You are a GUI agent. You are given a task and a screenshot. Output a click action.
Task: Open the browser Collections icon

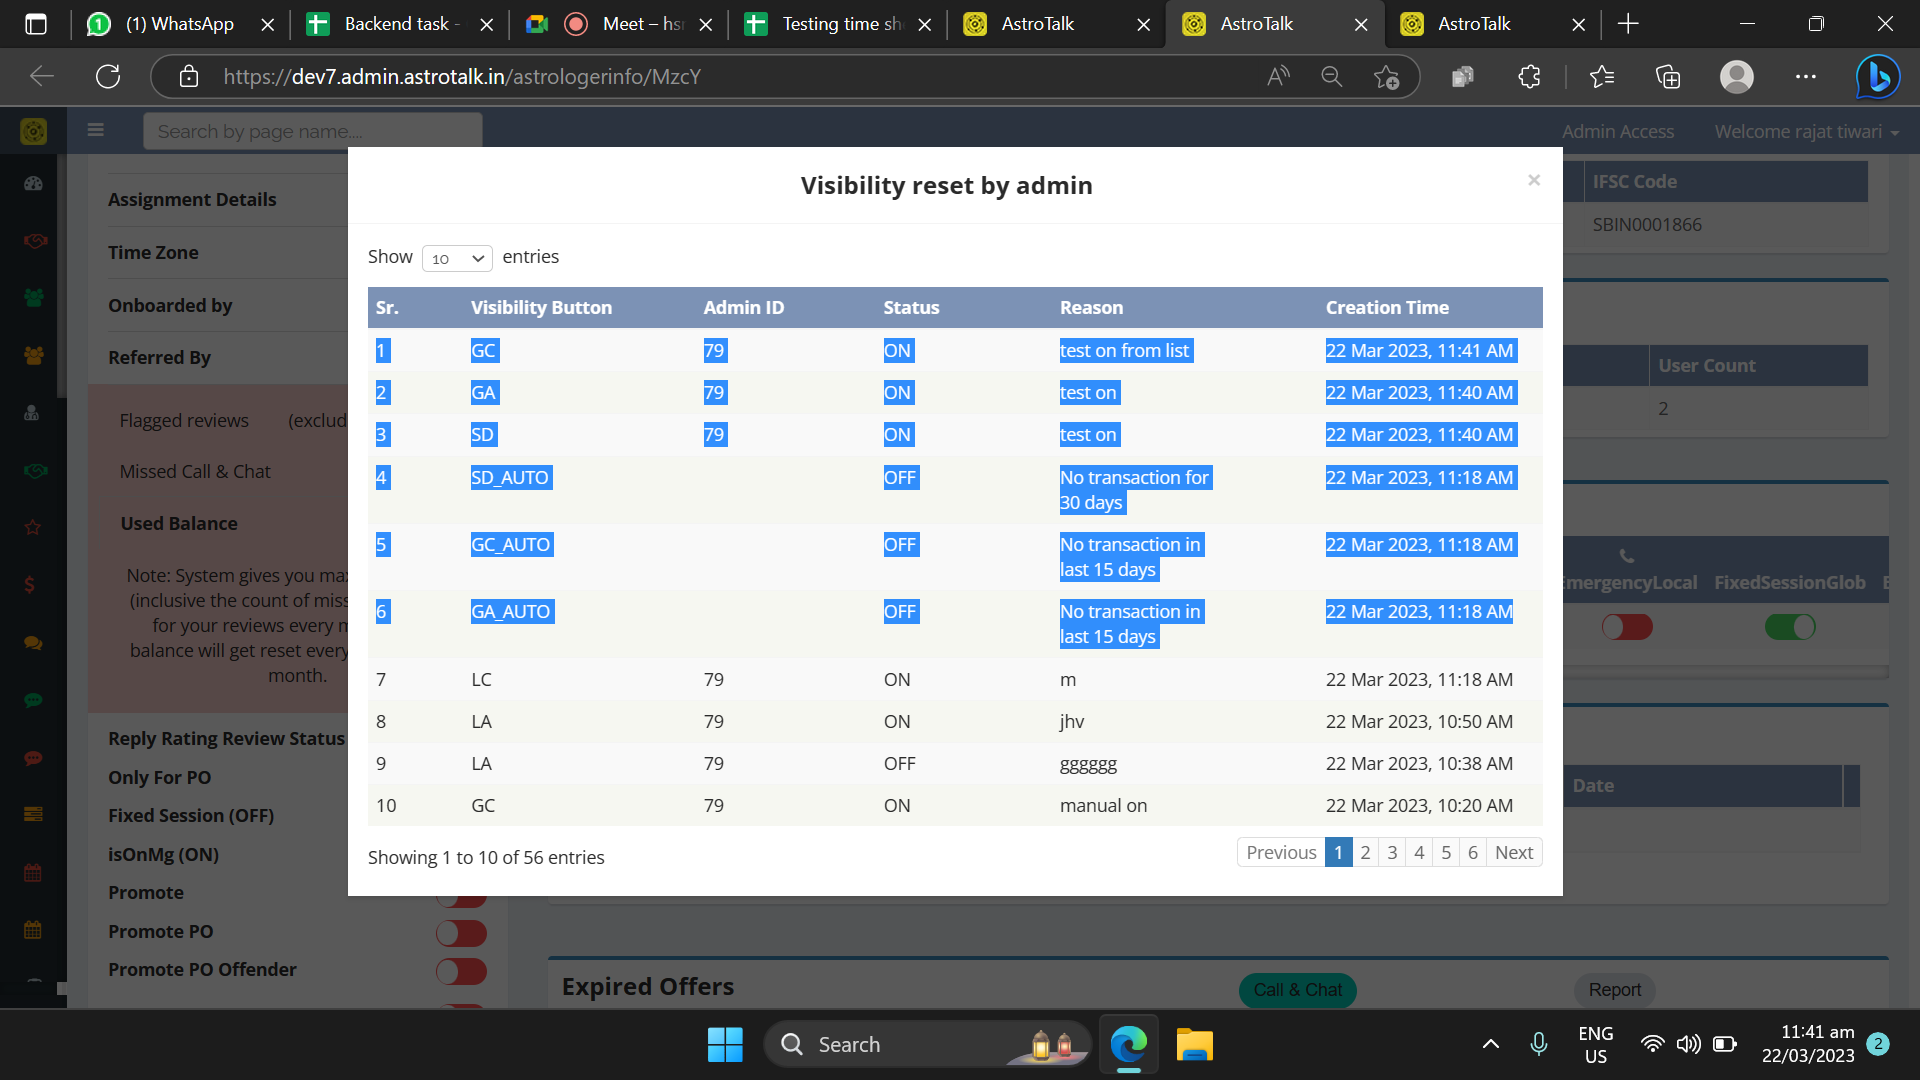(x=1667, y=76)
